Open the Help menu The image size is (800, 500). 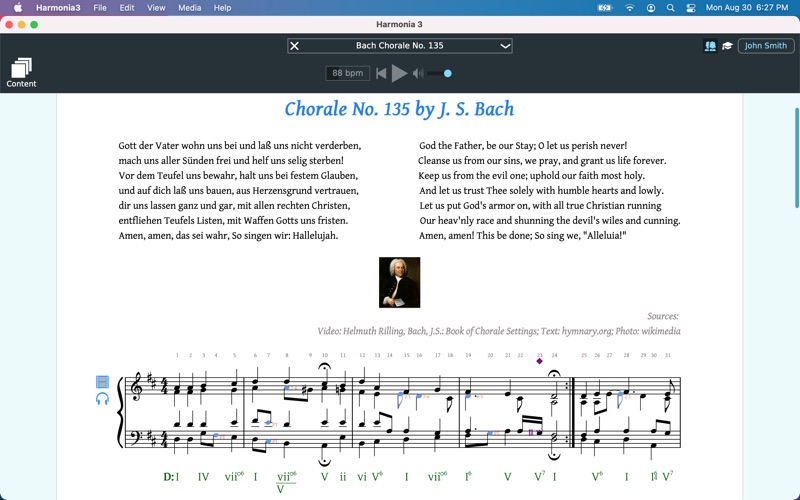tap(222, 8)
